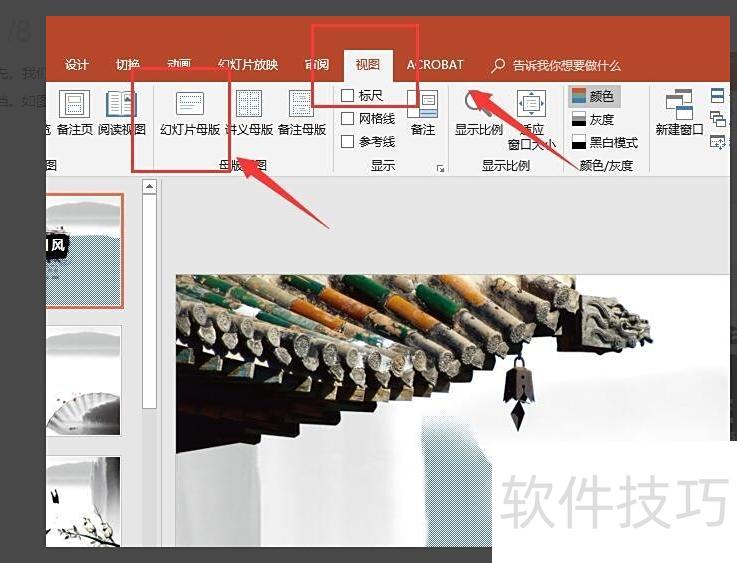This screenshot has width=737, height=563.
Task: Enable the Ruler (标尺) checkbox
Action: coord(347,96)
